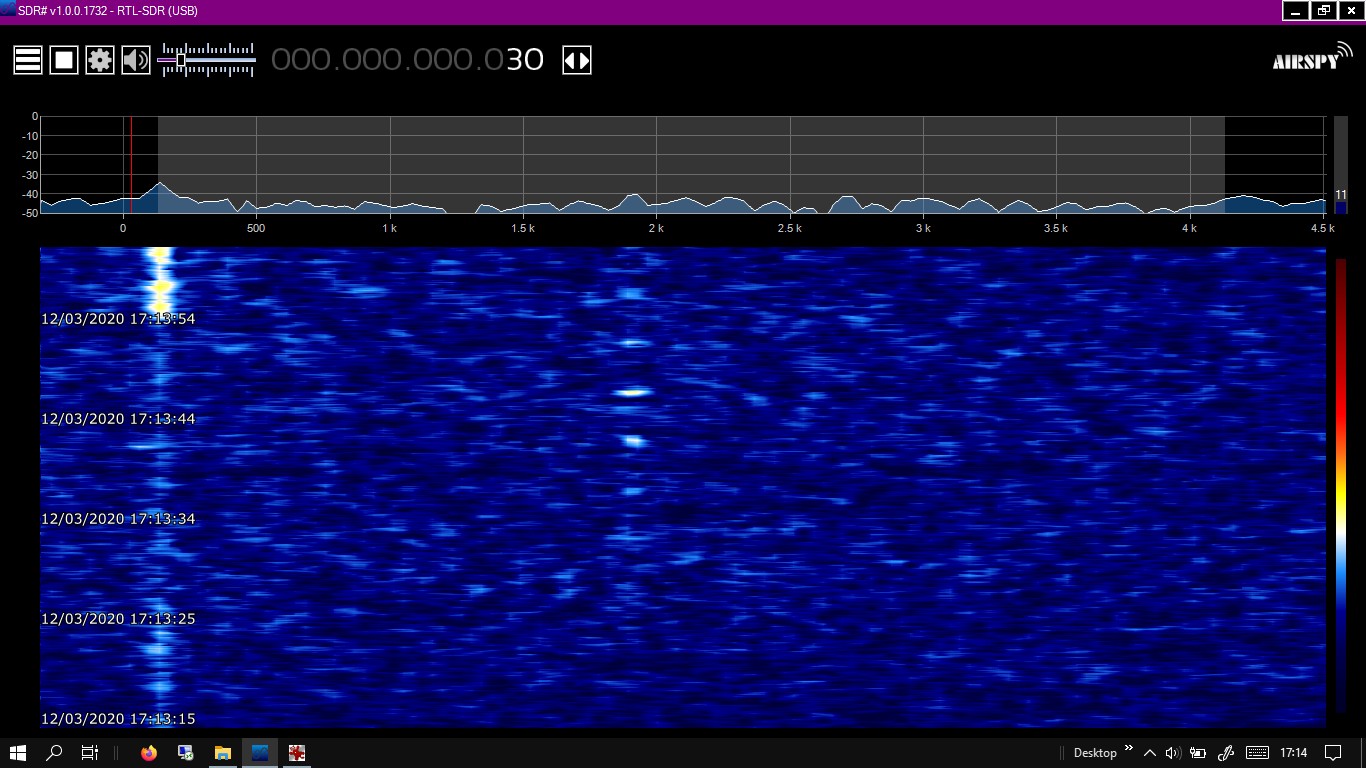Screen dimensions: 1366x768
Task: Click the frequency digit 3 in the tuner
Action: pyautogui.click(x=515, y=60)
